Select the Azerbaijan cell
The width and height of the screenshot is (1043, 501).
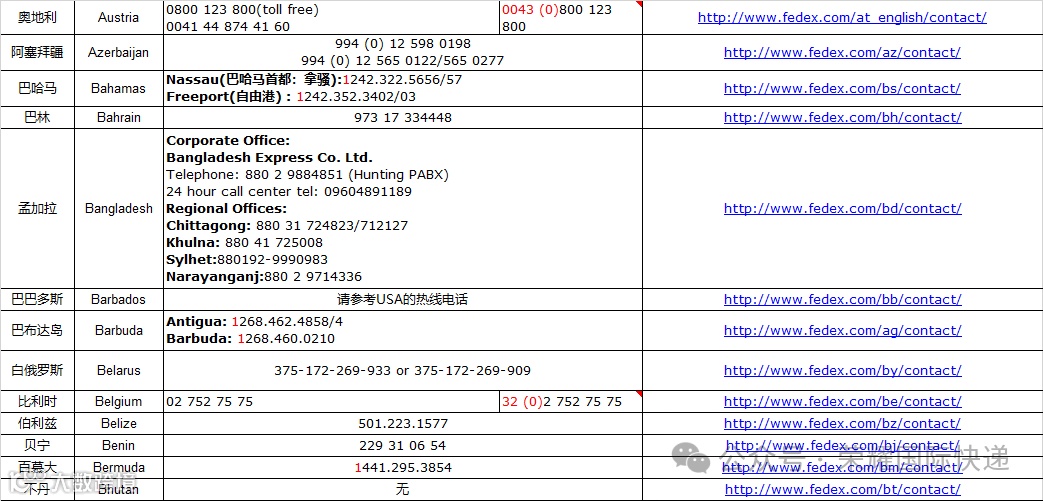(118, 53)
